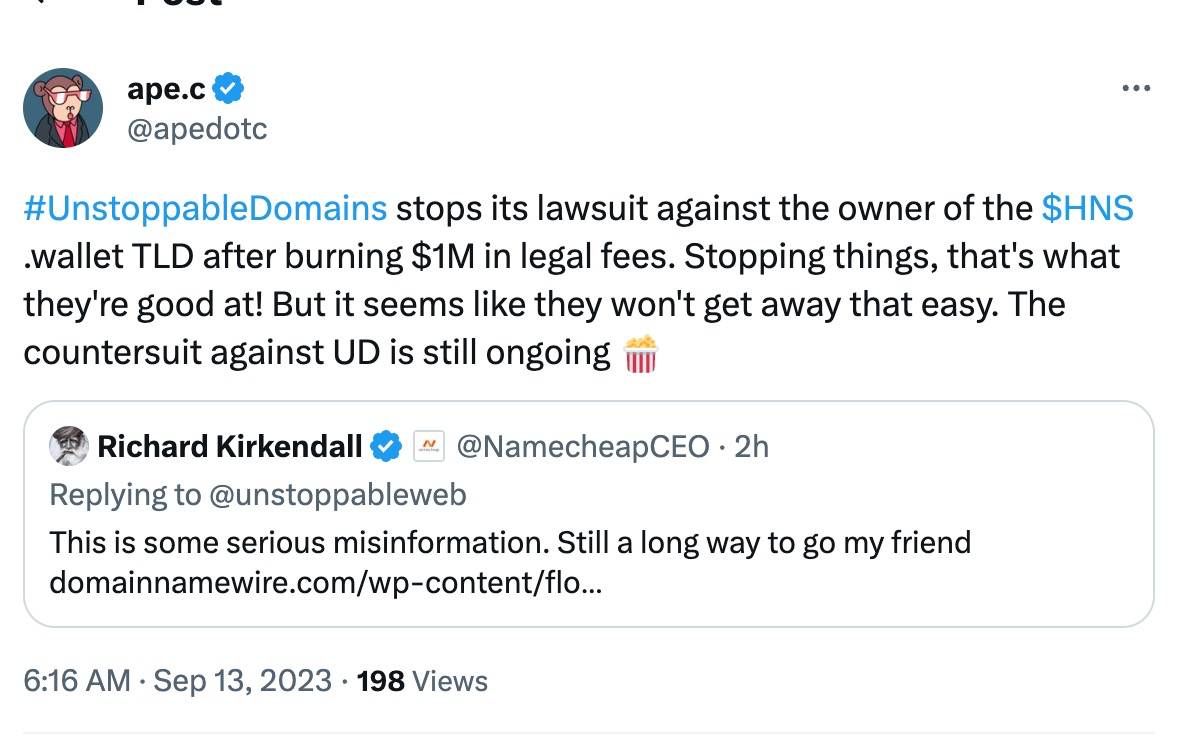Click the ape.c monkey profile avatar
The image size is (1184, 736).
(63, 108)
